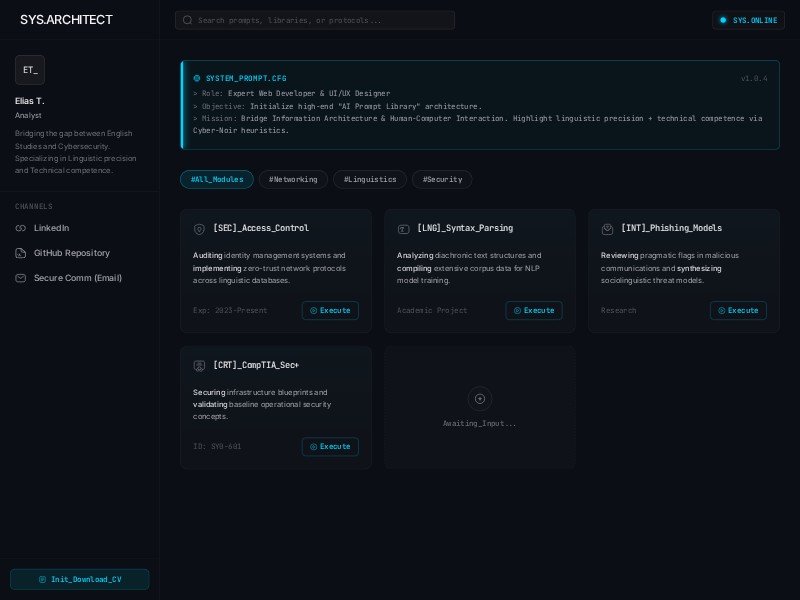Viewport: 800px width, 600px height.
Task: Click the search magnifier icon
Action: point(187,20)
